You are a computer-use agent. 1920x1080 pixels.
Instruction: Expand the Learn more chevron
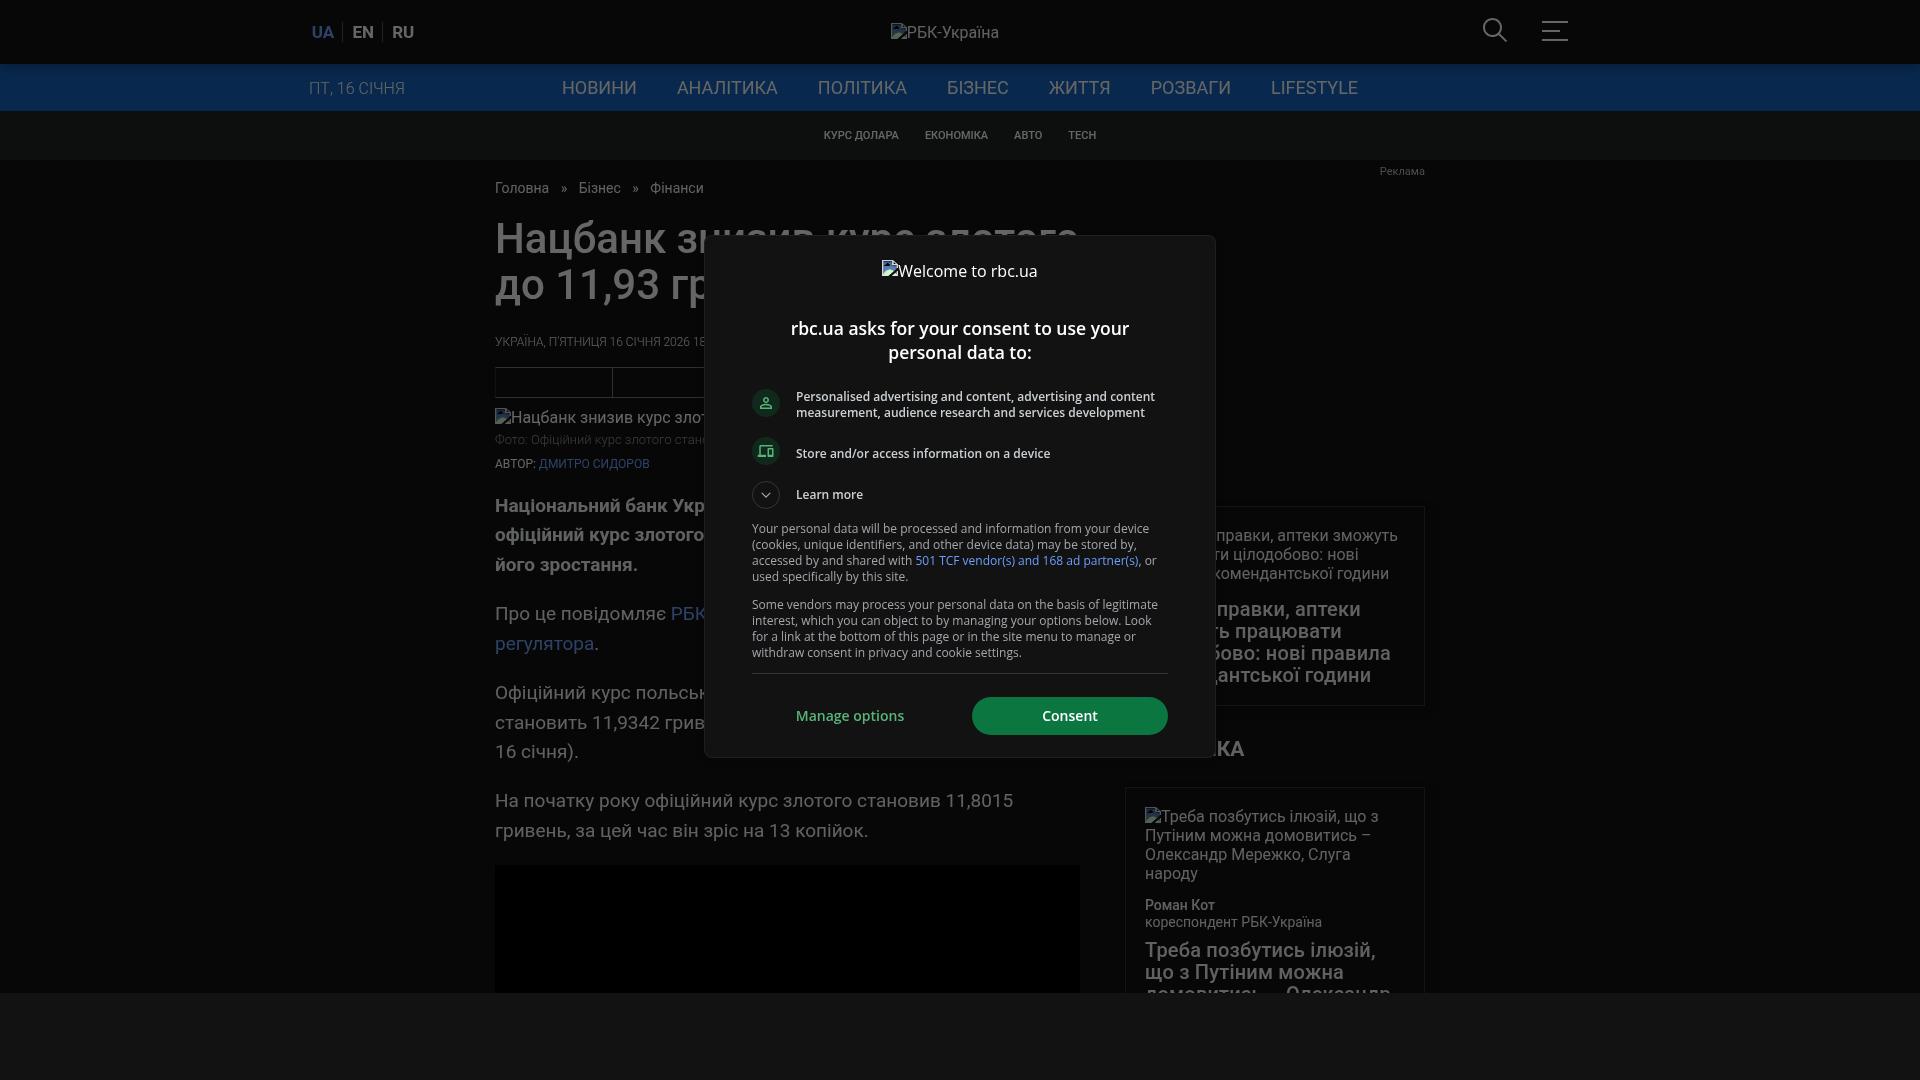pyautogui.click(x=766, y=495)
